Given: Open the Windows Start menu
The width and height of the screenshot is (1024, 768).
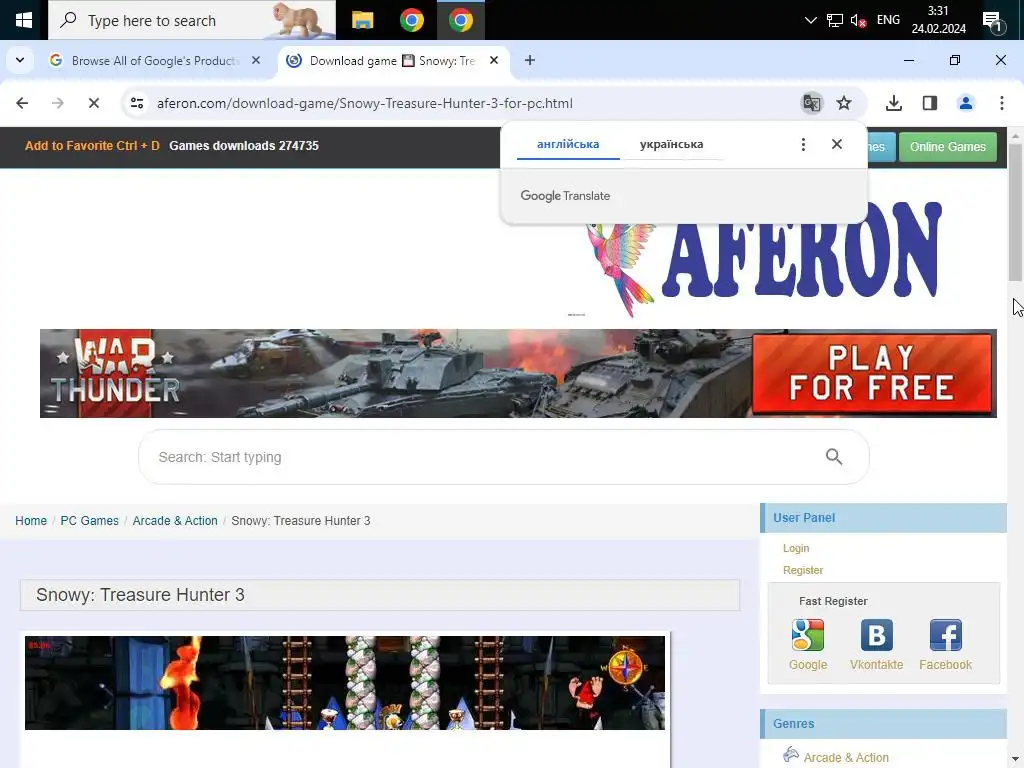Looking at the screenshot, I should click(24, 20).
